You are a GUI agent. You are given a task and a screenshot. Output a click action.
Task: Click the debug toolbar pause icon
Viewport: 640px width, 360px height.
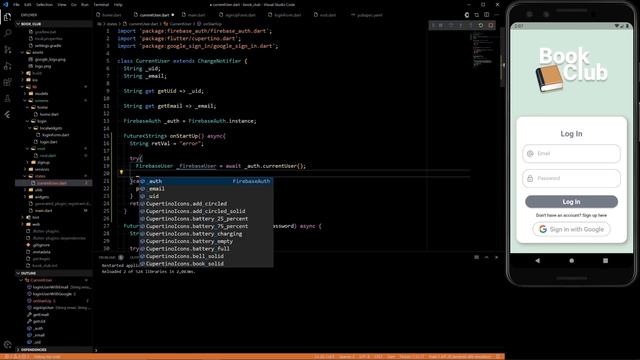click(441, 25)
